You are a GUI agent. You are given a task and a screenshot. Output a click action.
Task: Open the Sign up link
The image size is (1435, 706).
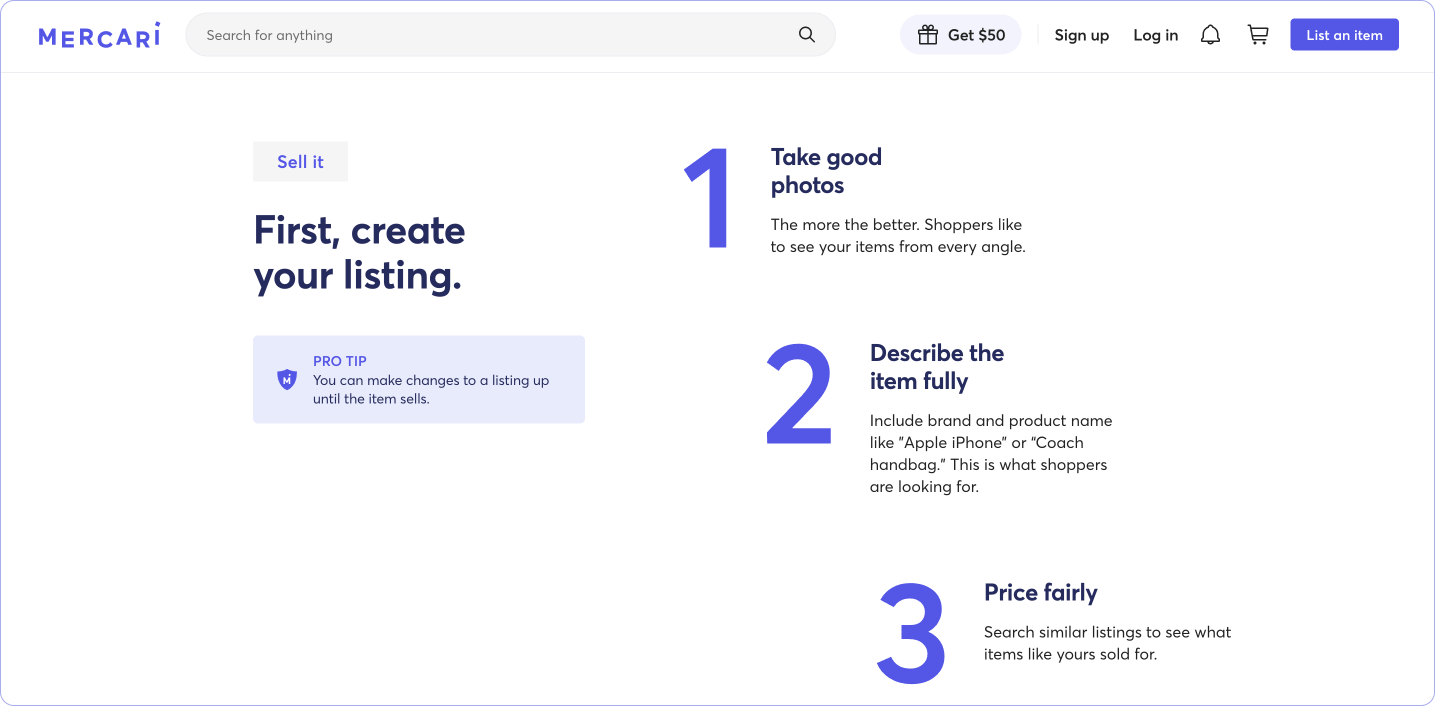coord(1081,34)
